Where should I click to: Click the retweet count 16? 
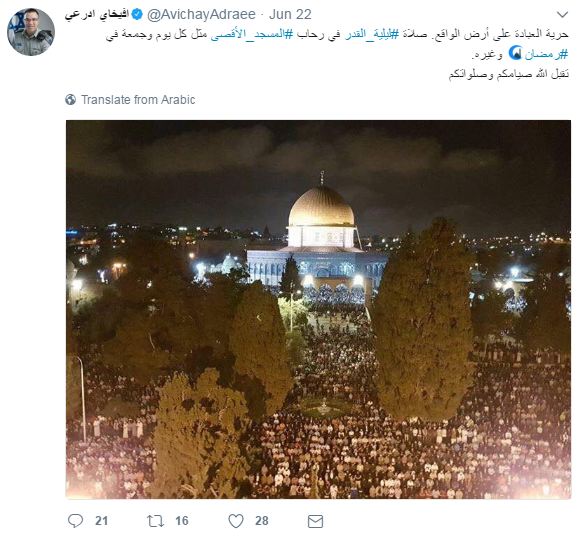click(x=182, y=521)
